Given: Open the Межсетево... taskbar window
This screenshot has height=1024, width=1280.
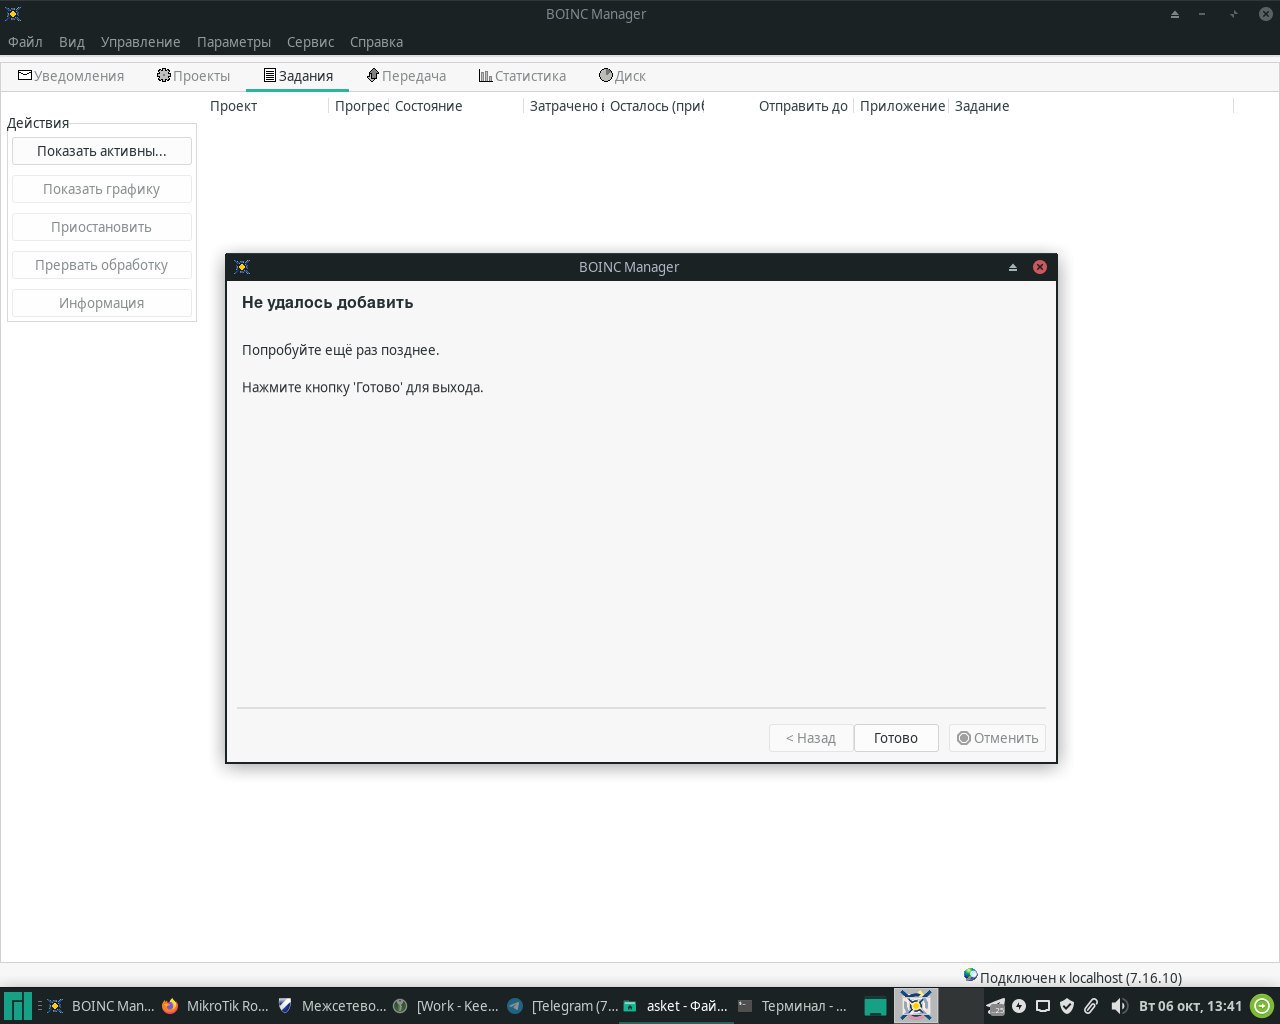Looking at the screenshot, I should tap(331, 1006).
